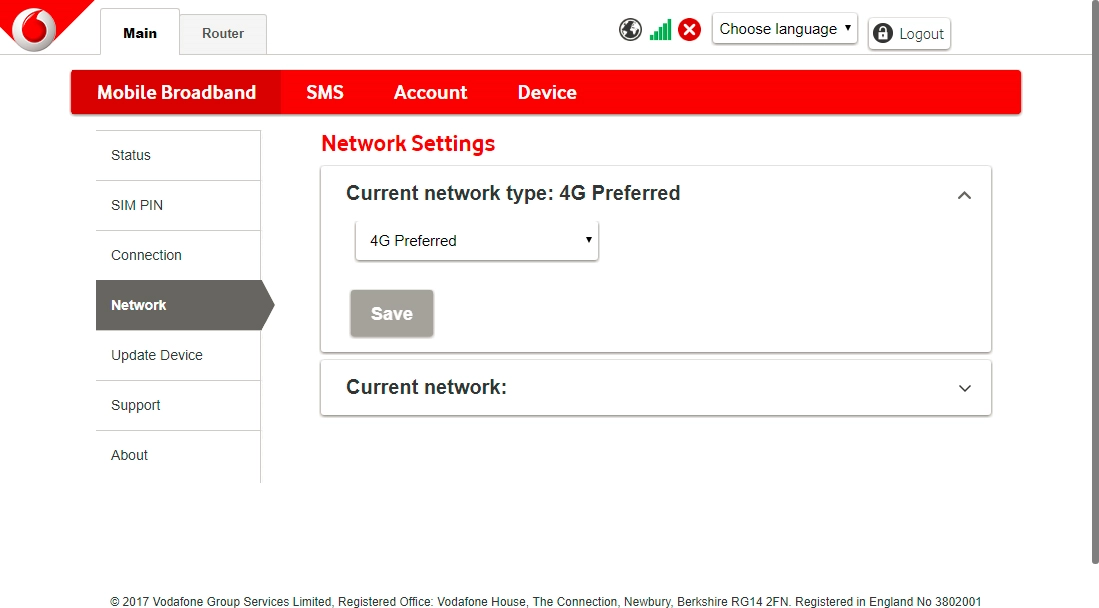Click the red X connection status icon

[689, 30]
